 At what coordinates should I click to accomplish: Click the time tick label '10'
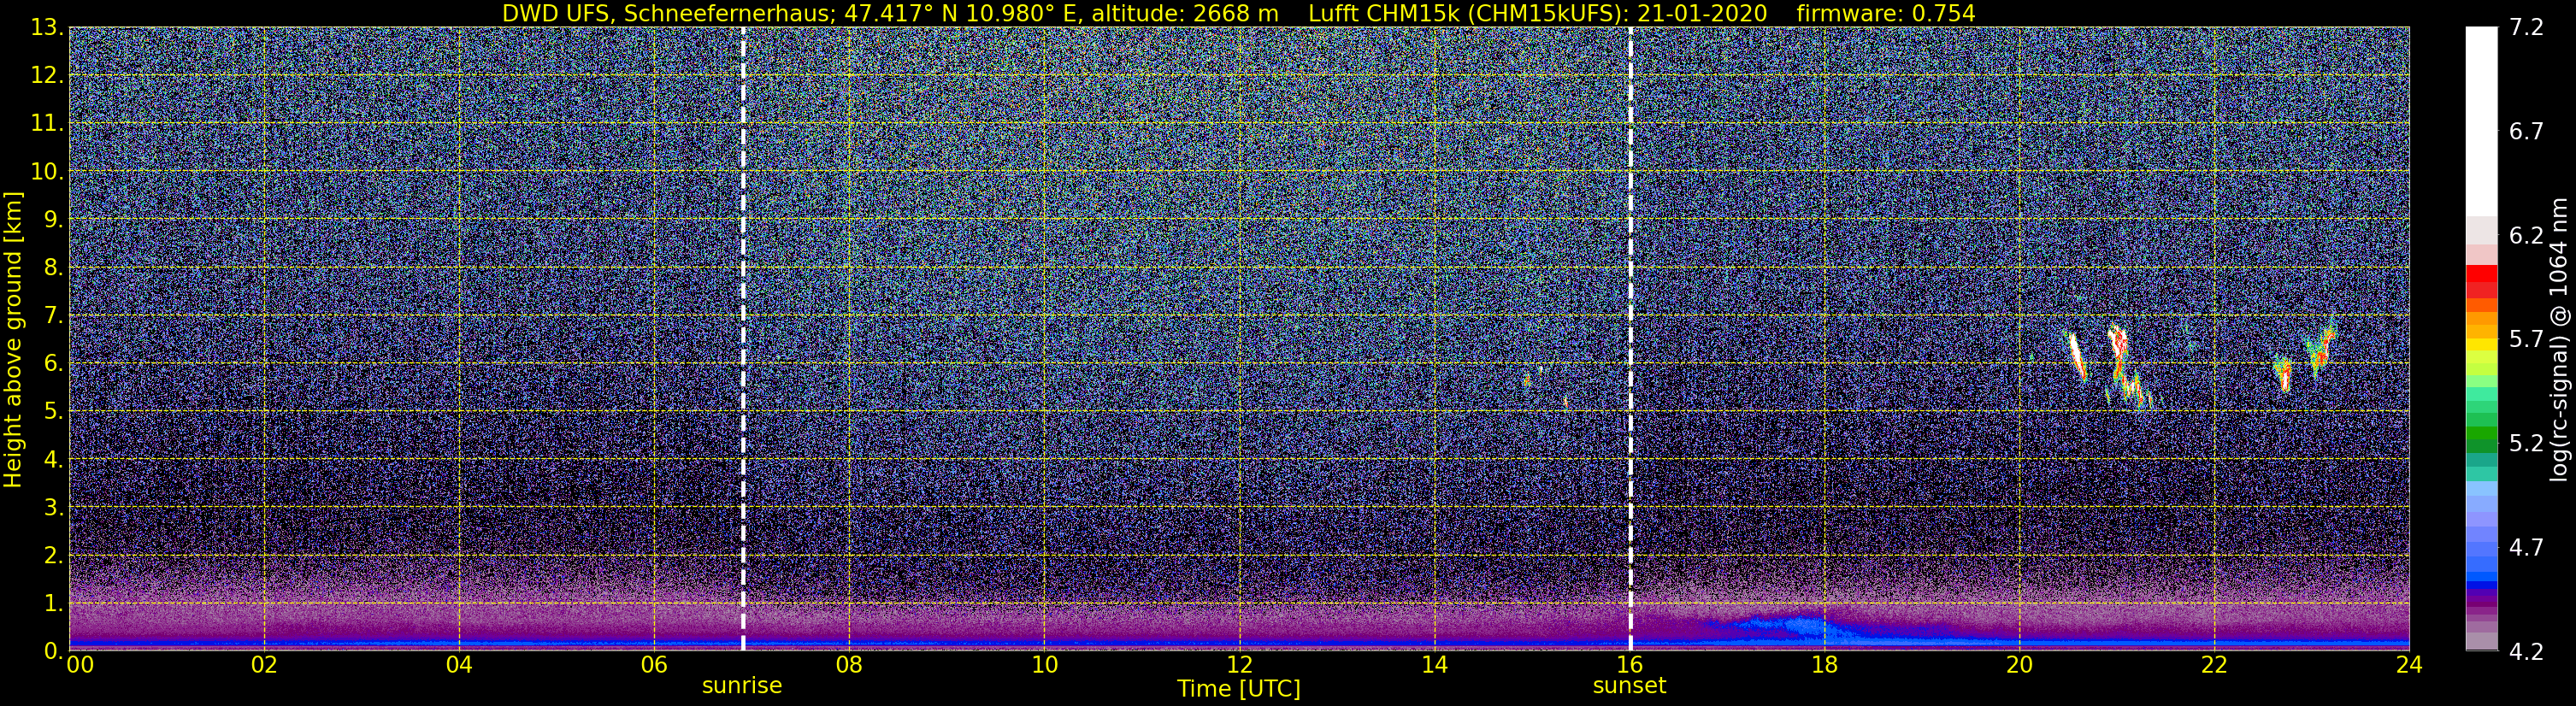[x=1044, y=666]
